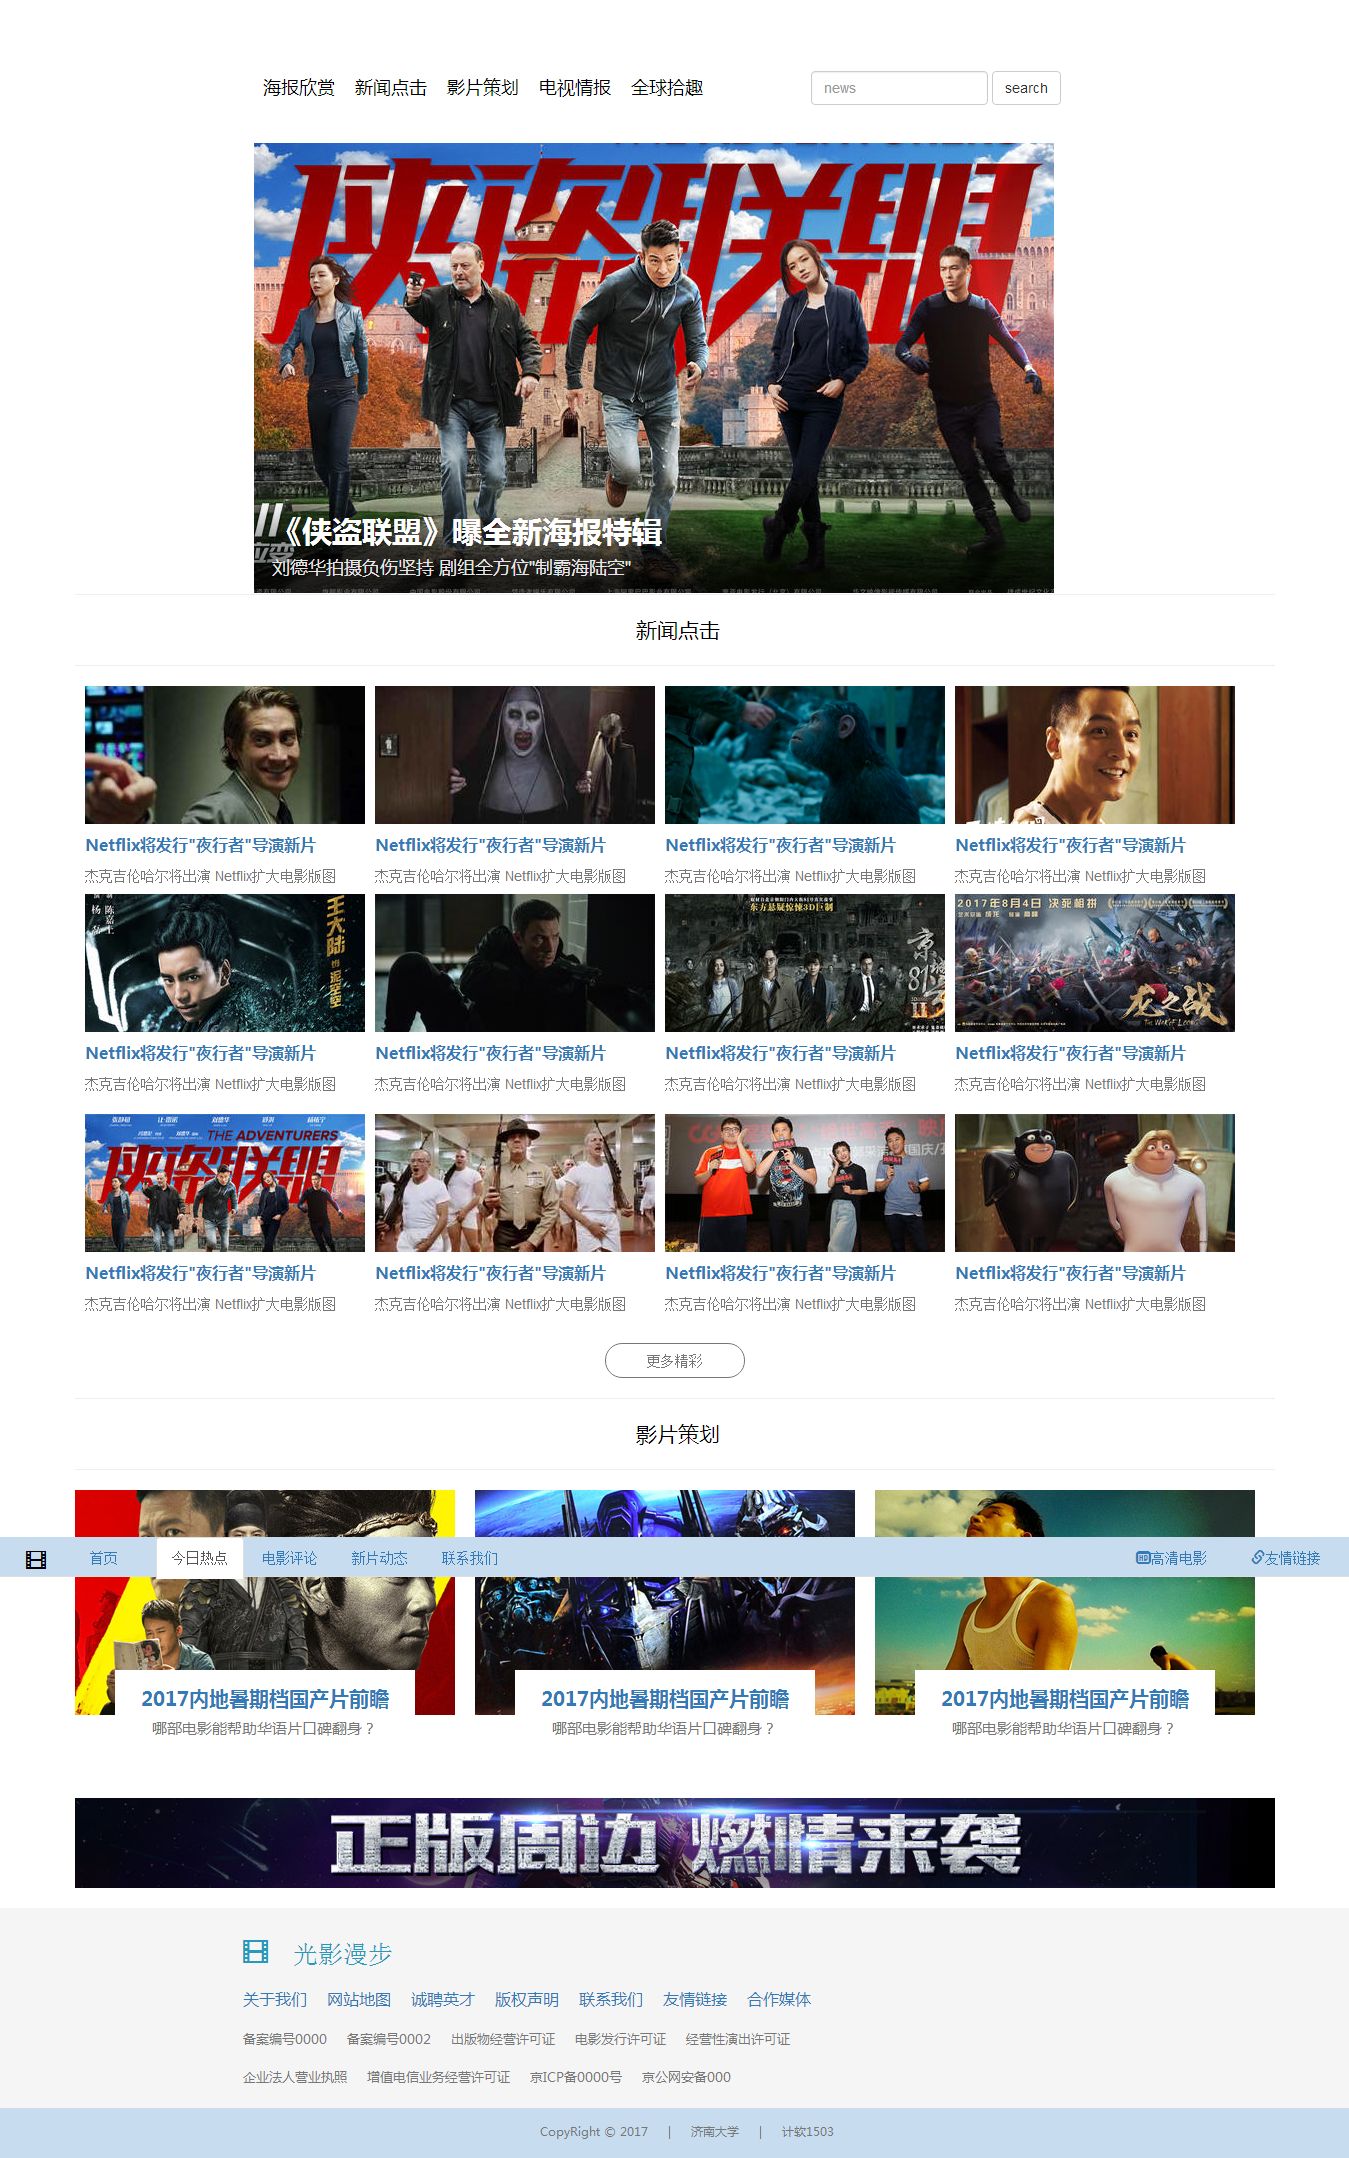Click 2017内地暑期档 title on first feature card
1349x2158 pixels.
(x=265, y=1699)
